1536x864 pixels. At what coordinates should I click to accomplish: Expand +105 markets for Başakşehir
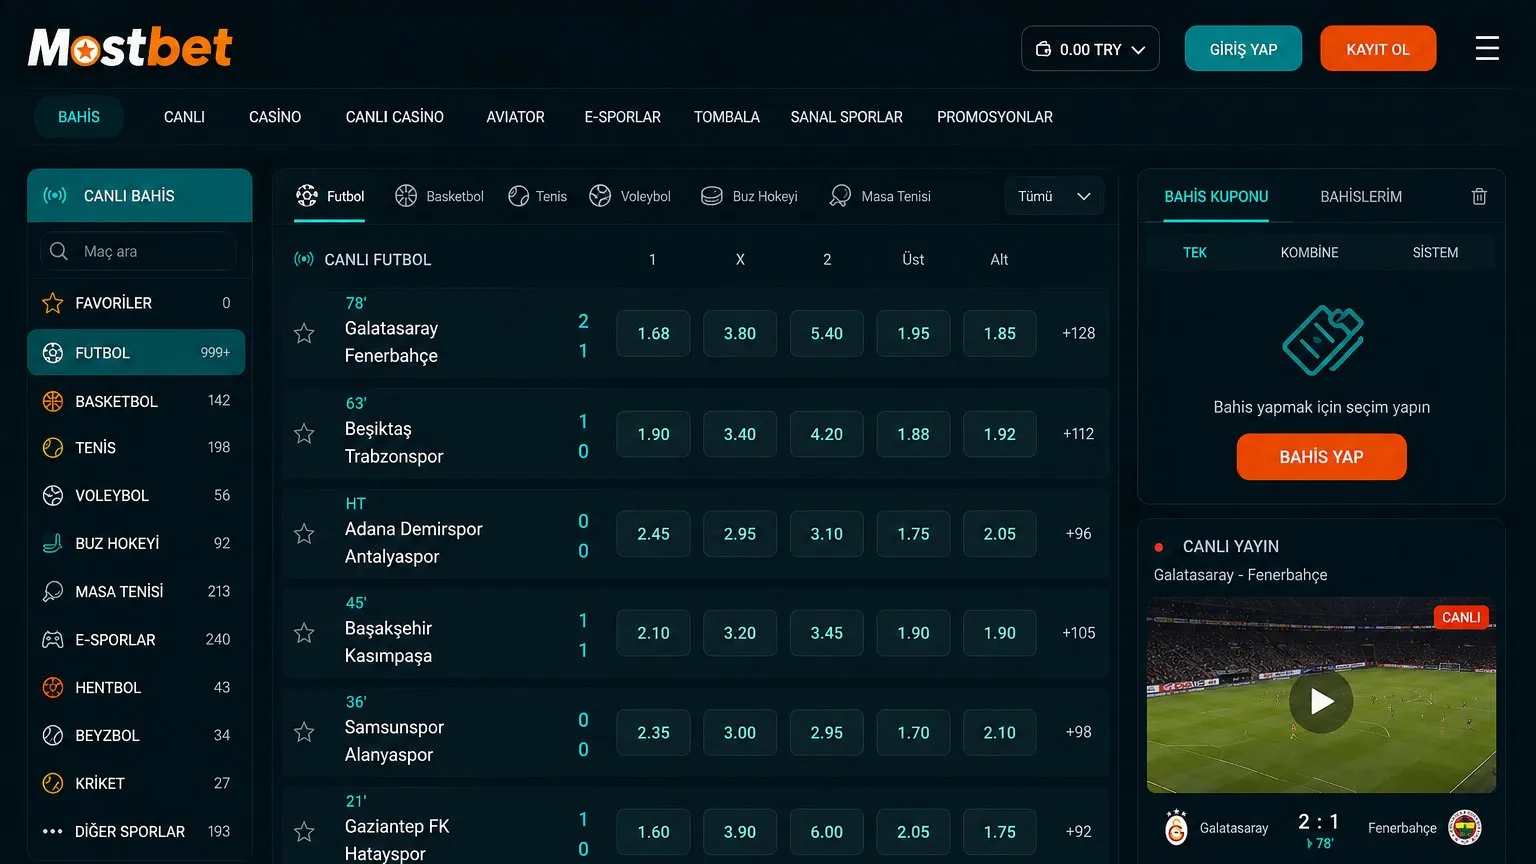pos(1078,633)
